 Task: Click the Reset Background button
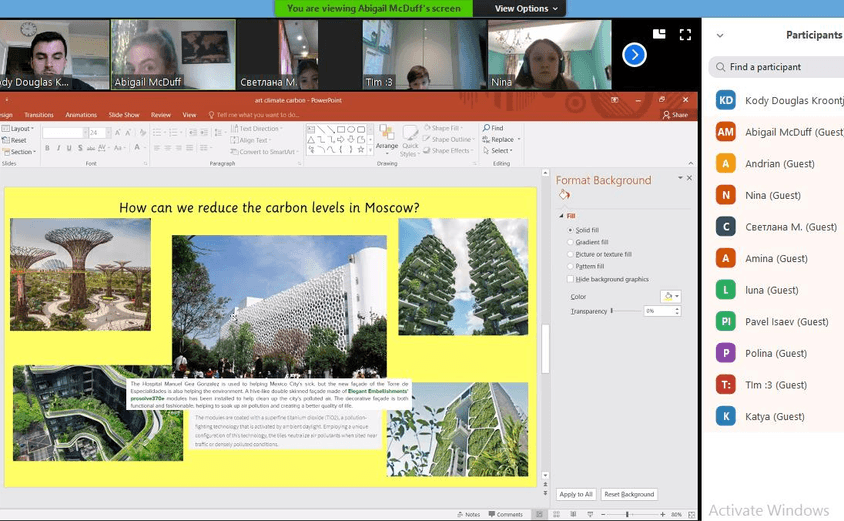pos(629,494)
